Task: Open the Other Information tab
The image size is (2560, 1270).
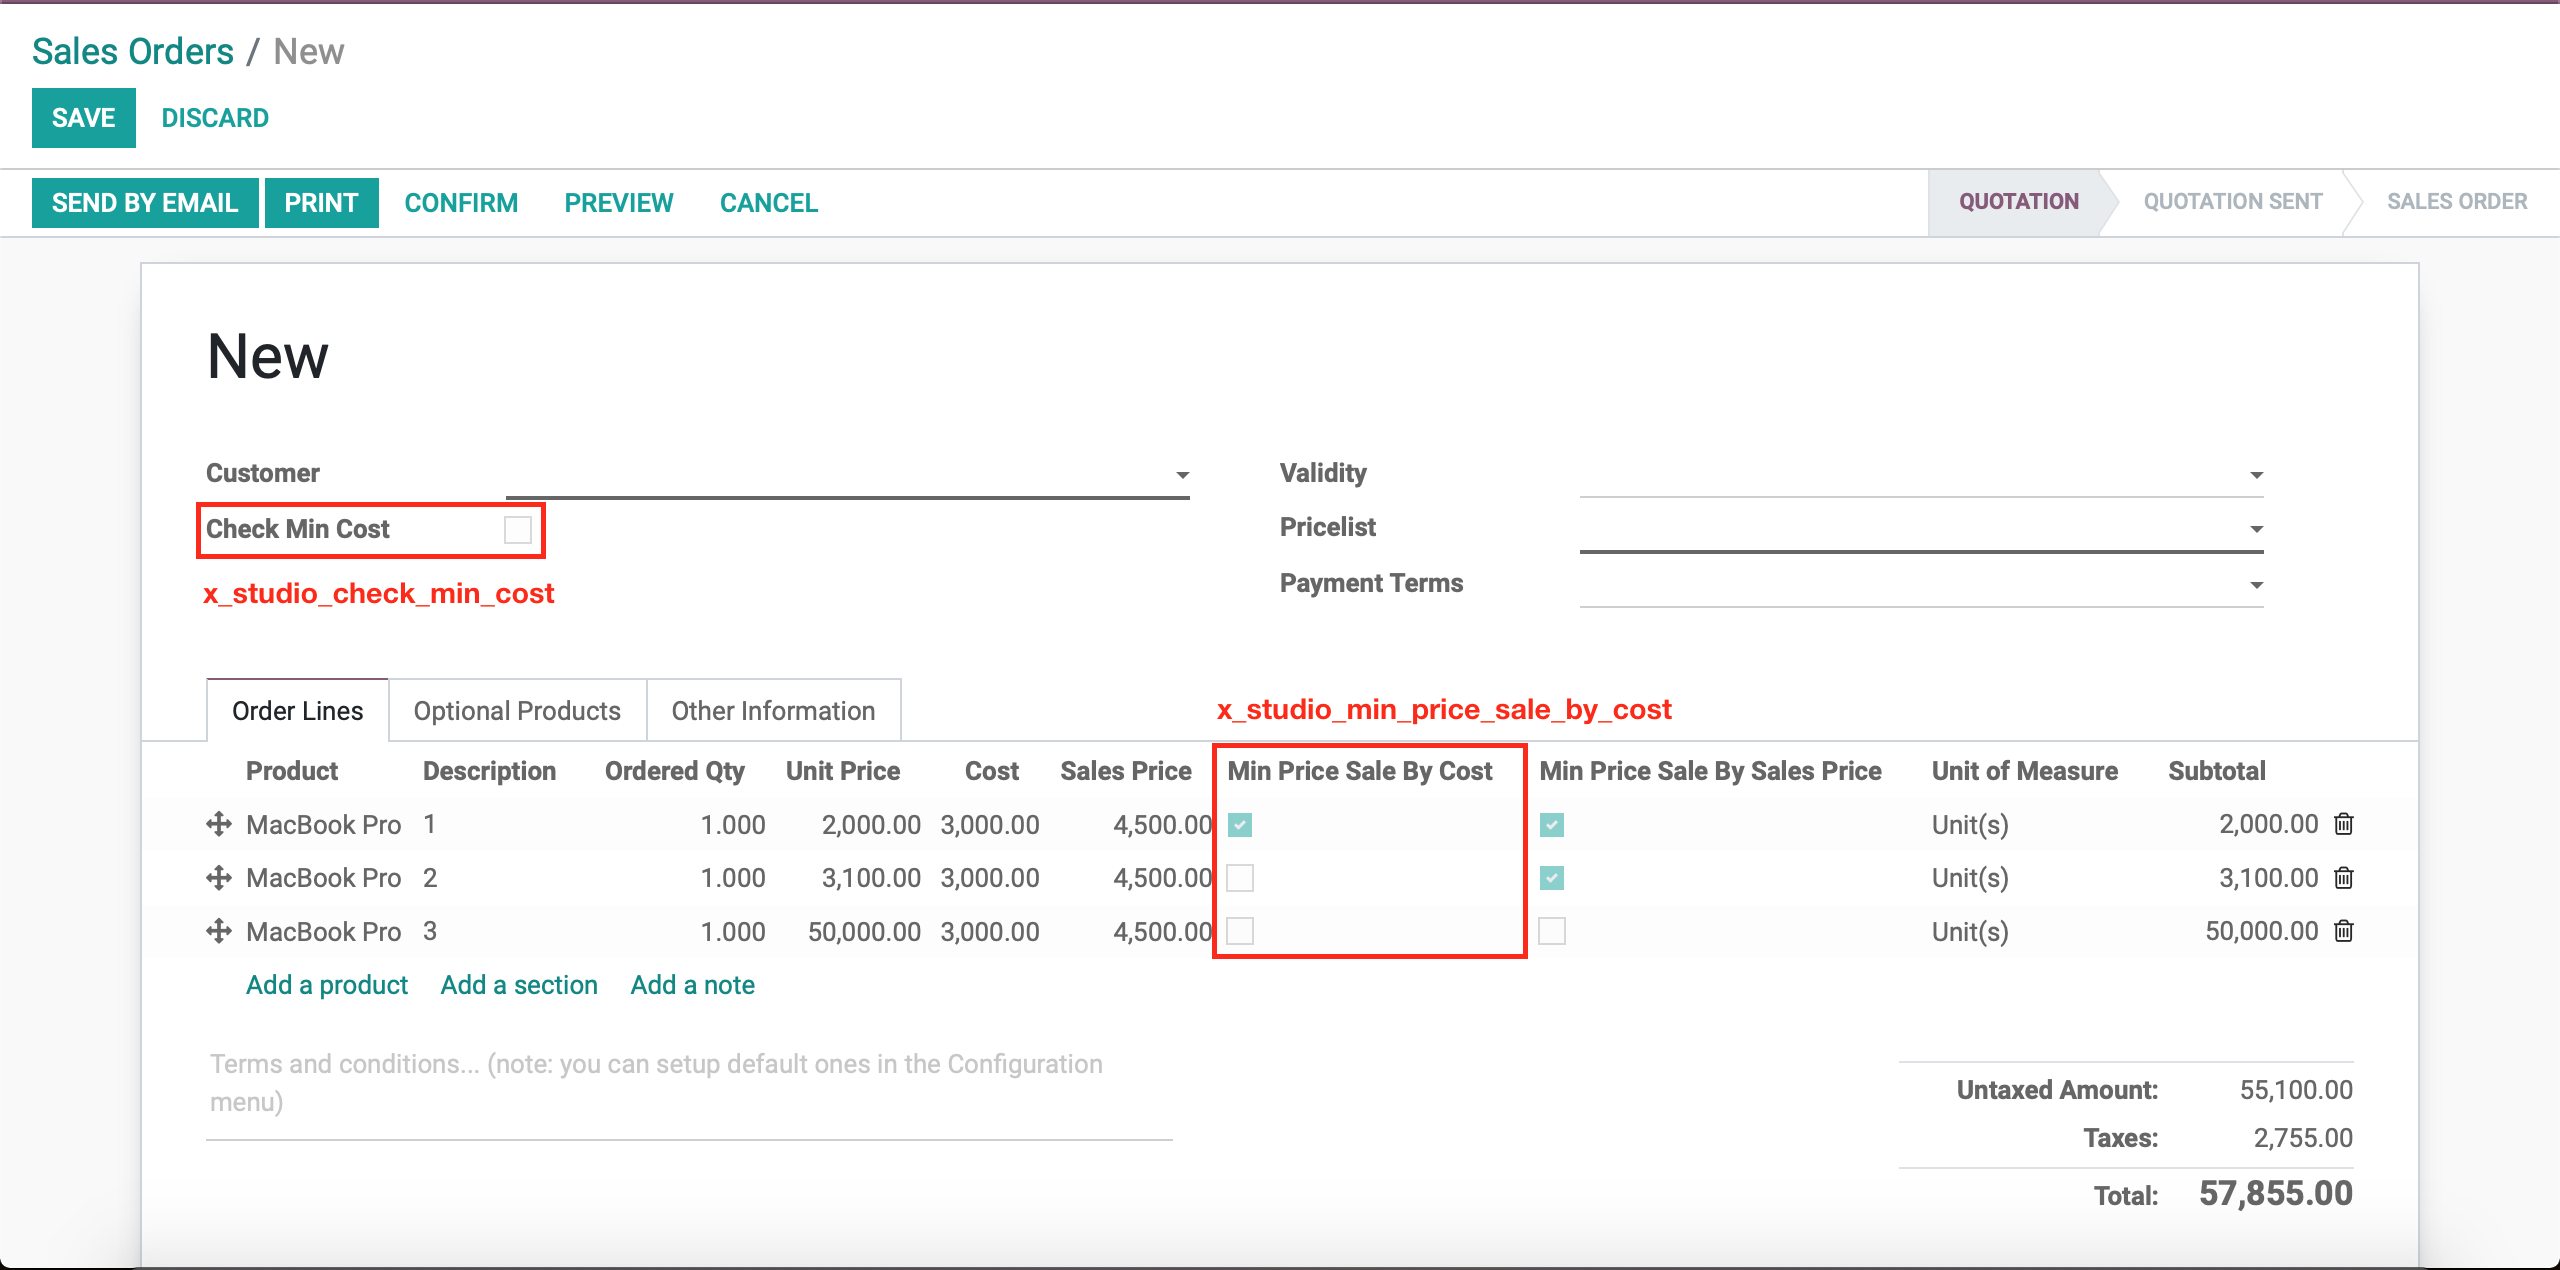Action: coord(773,711)
